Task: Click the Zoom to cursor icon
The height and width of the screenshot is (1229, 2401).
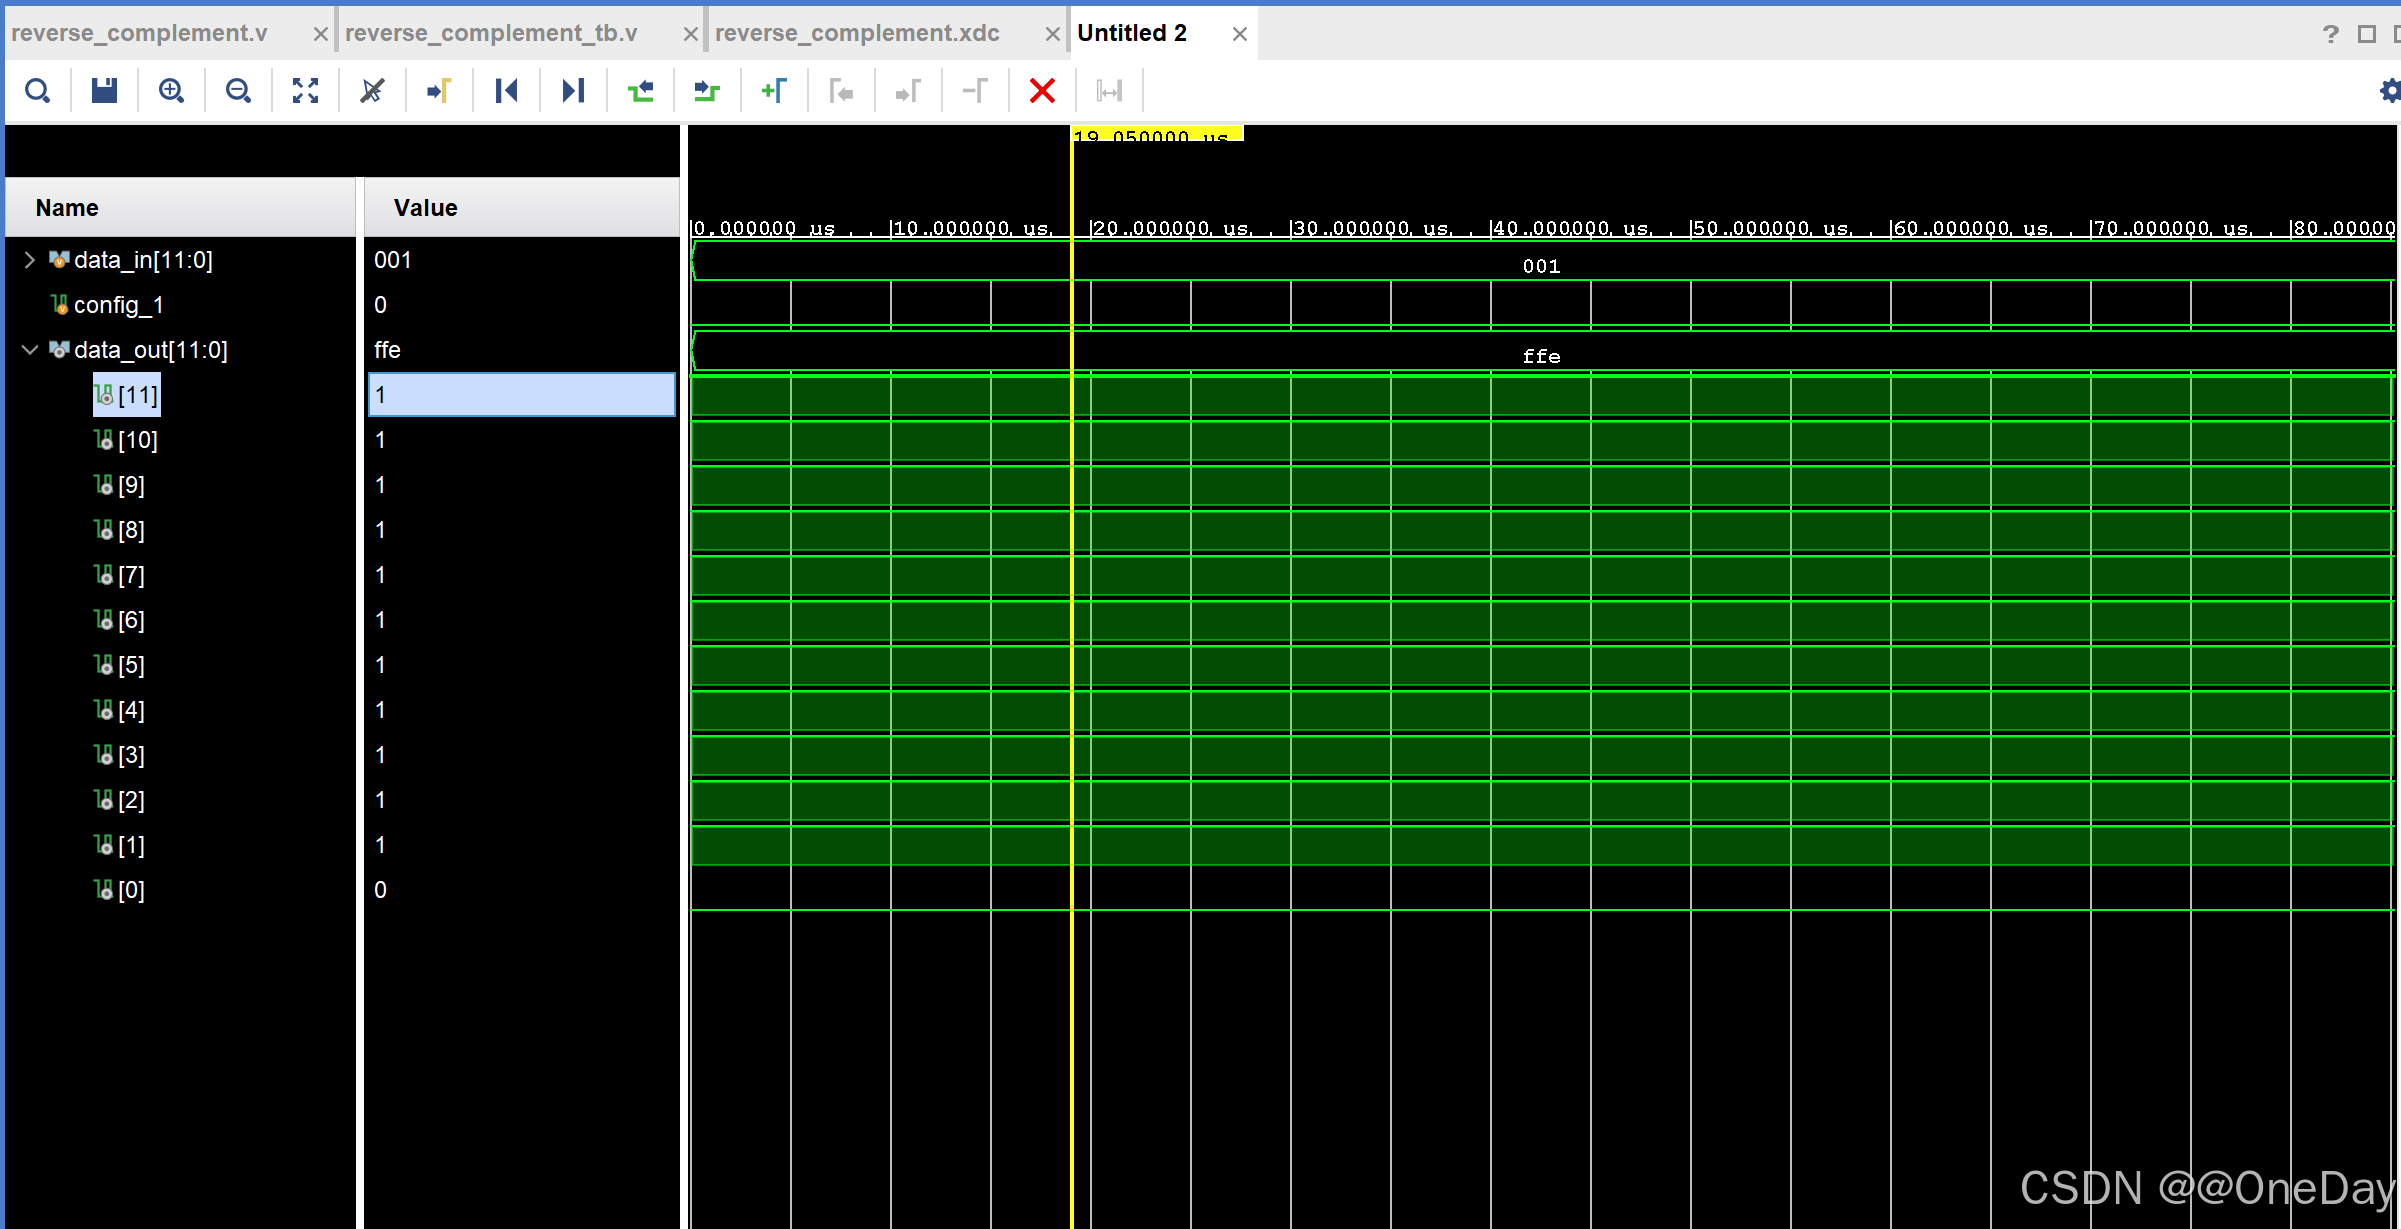Action: pos(372,91)
